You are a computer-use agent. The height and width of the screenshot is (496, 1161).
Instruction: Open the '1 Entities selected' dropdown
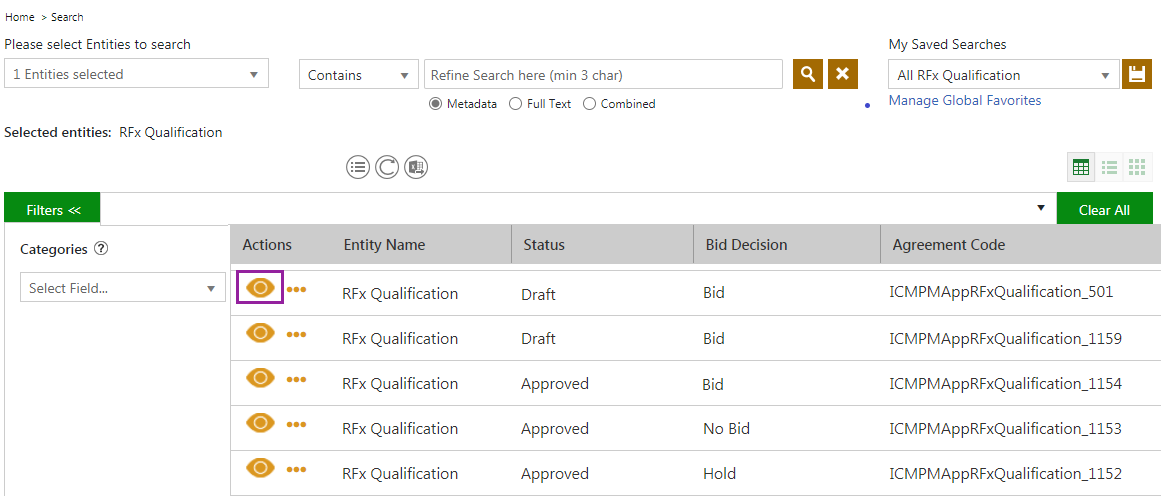tap(136, 74)
